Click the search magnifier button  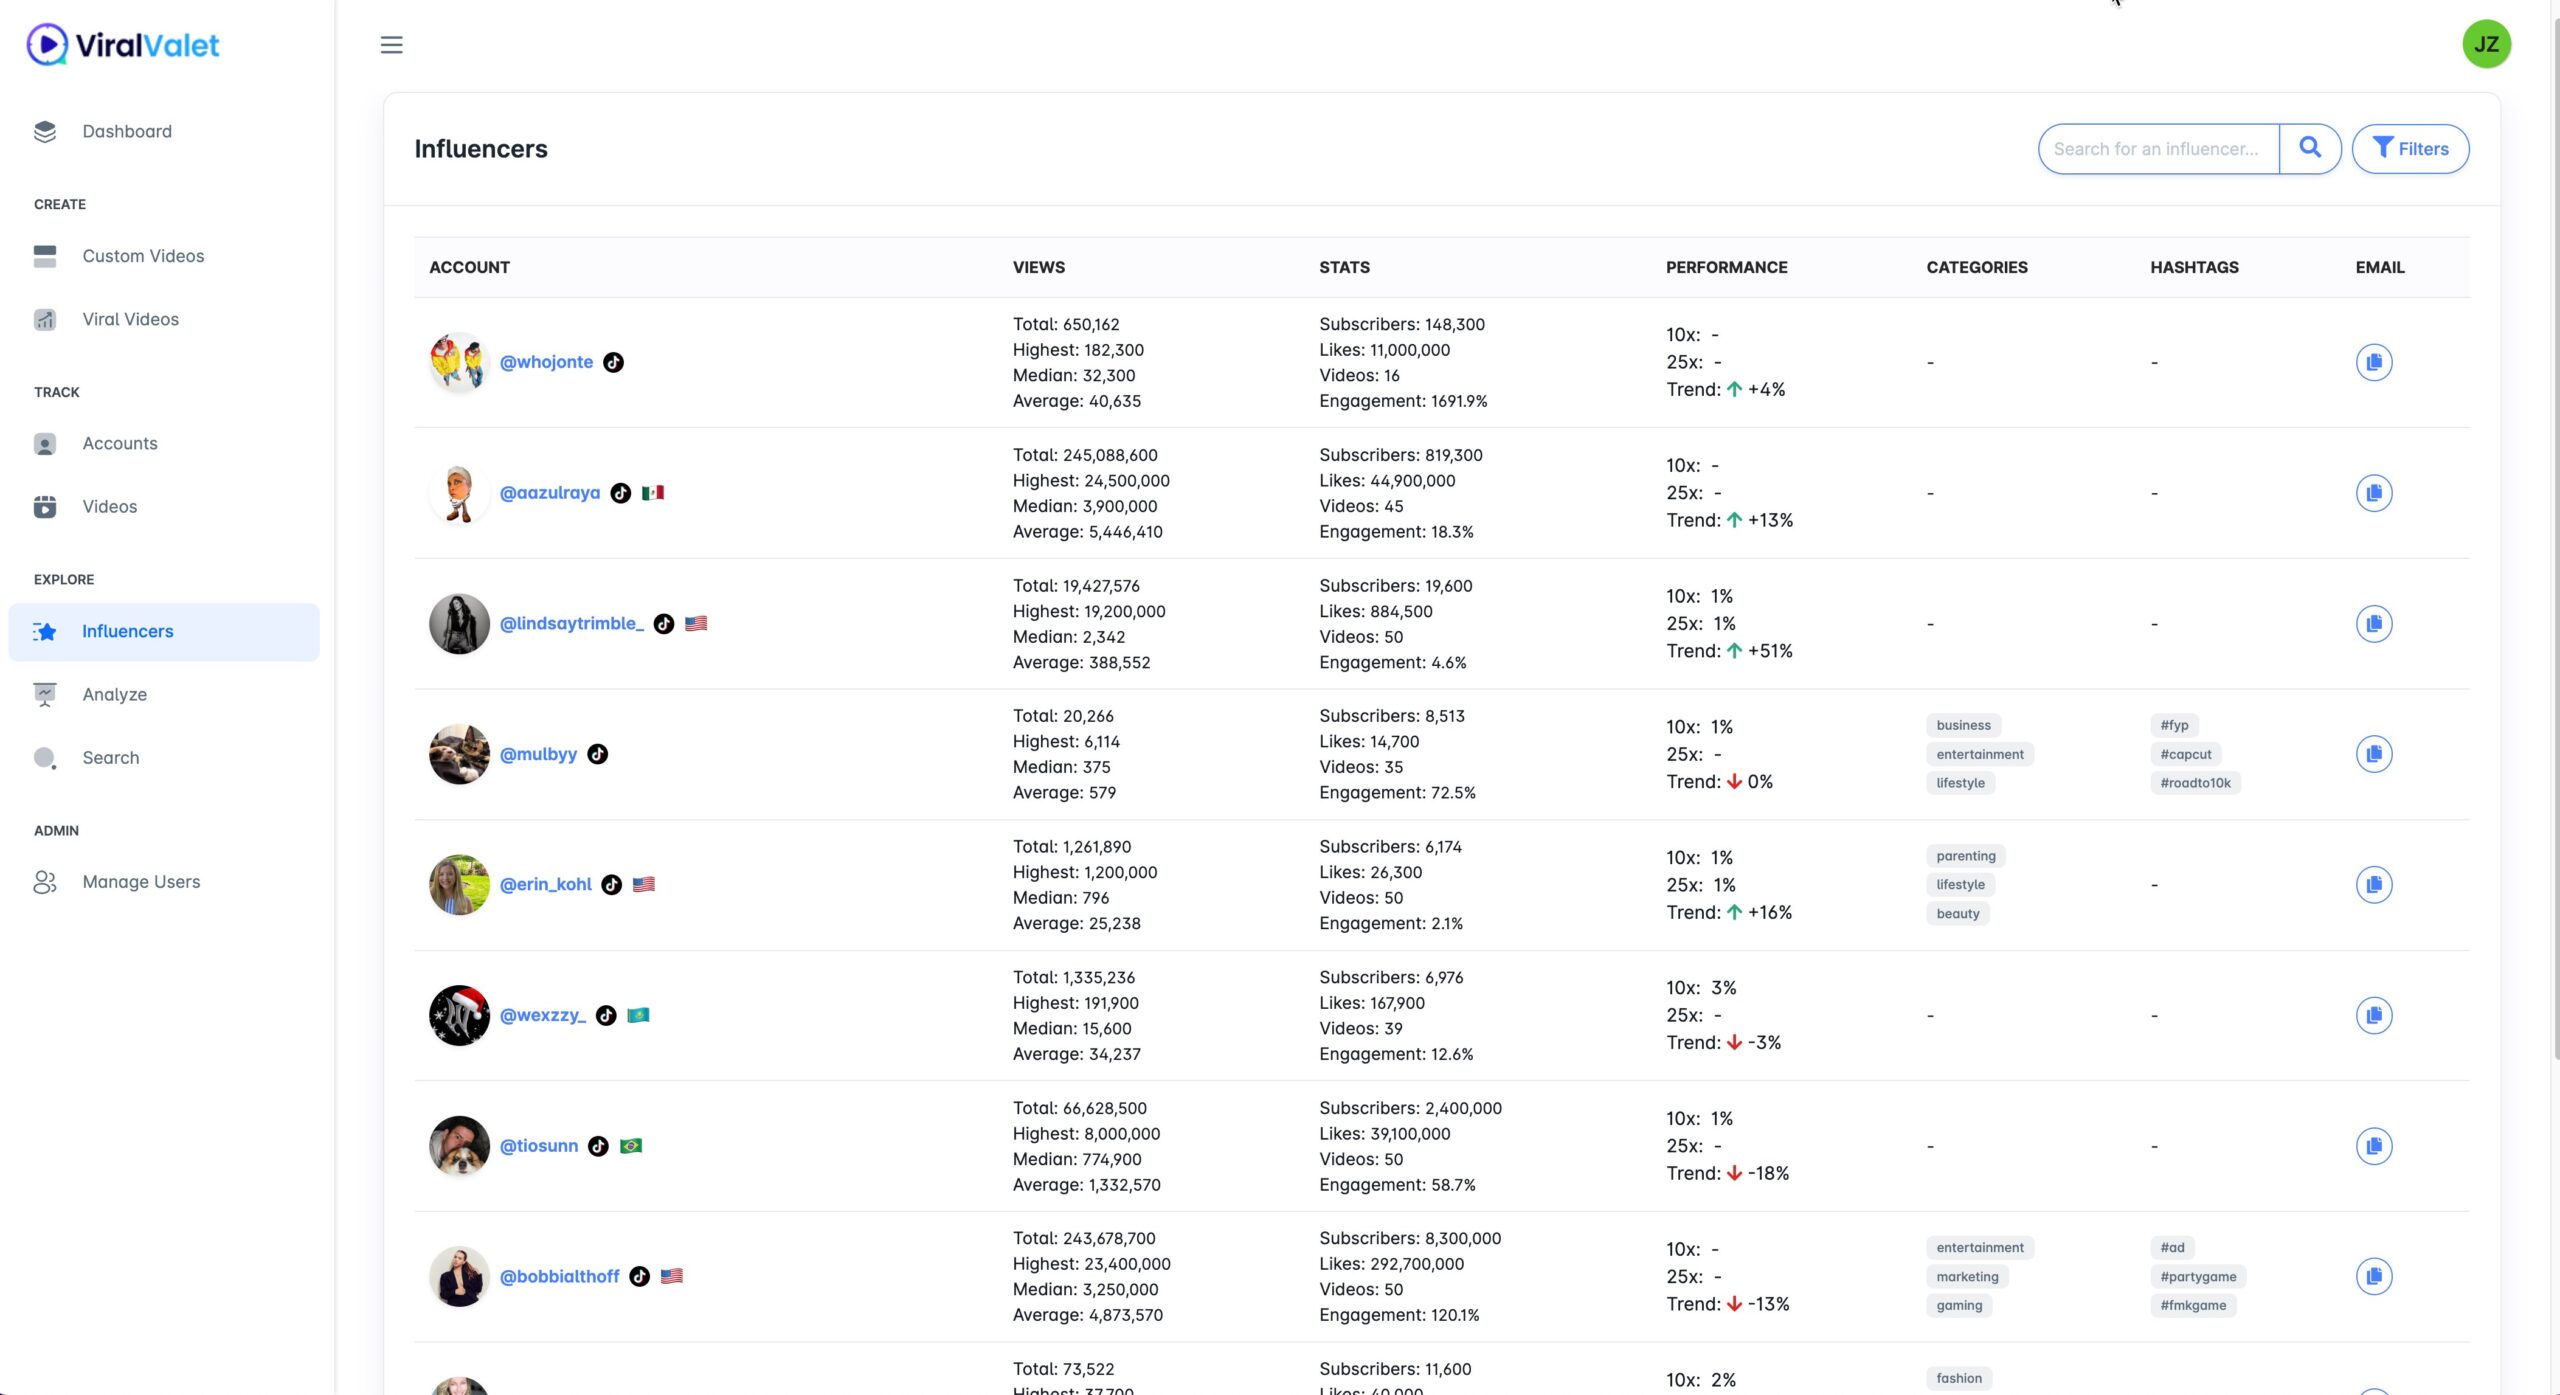pyautogui.click(x=2309, y=148)
